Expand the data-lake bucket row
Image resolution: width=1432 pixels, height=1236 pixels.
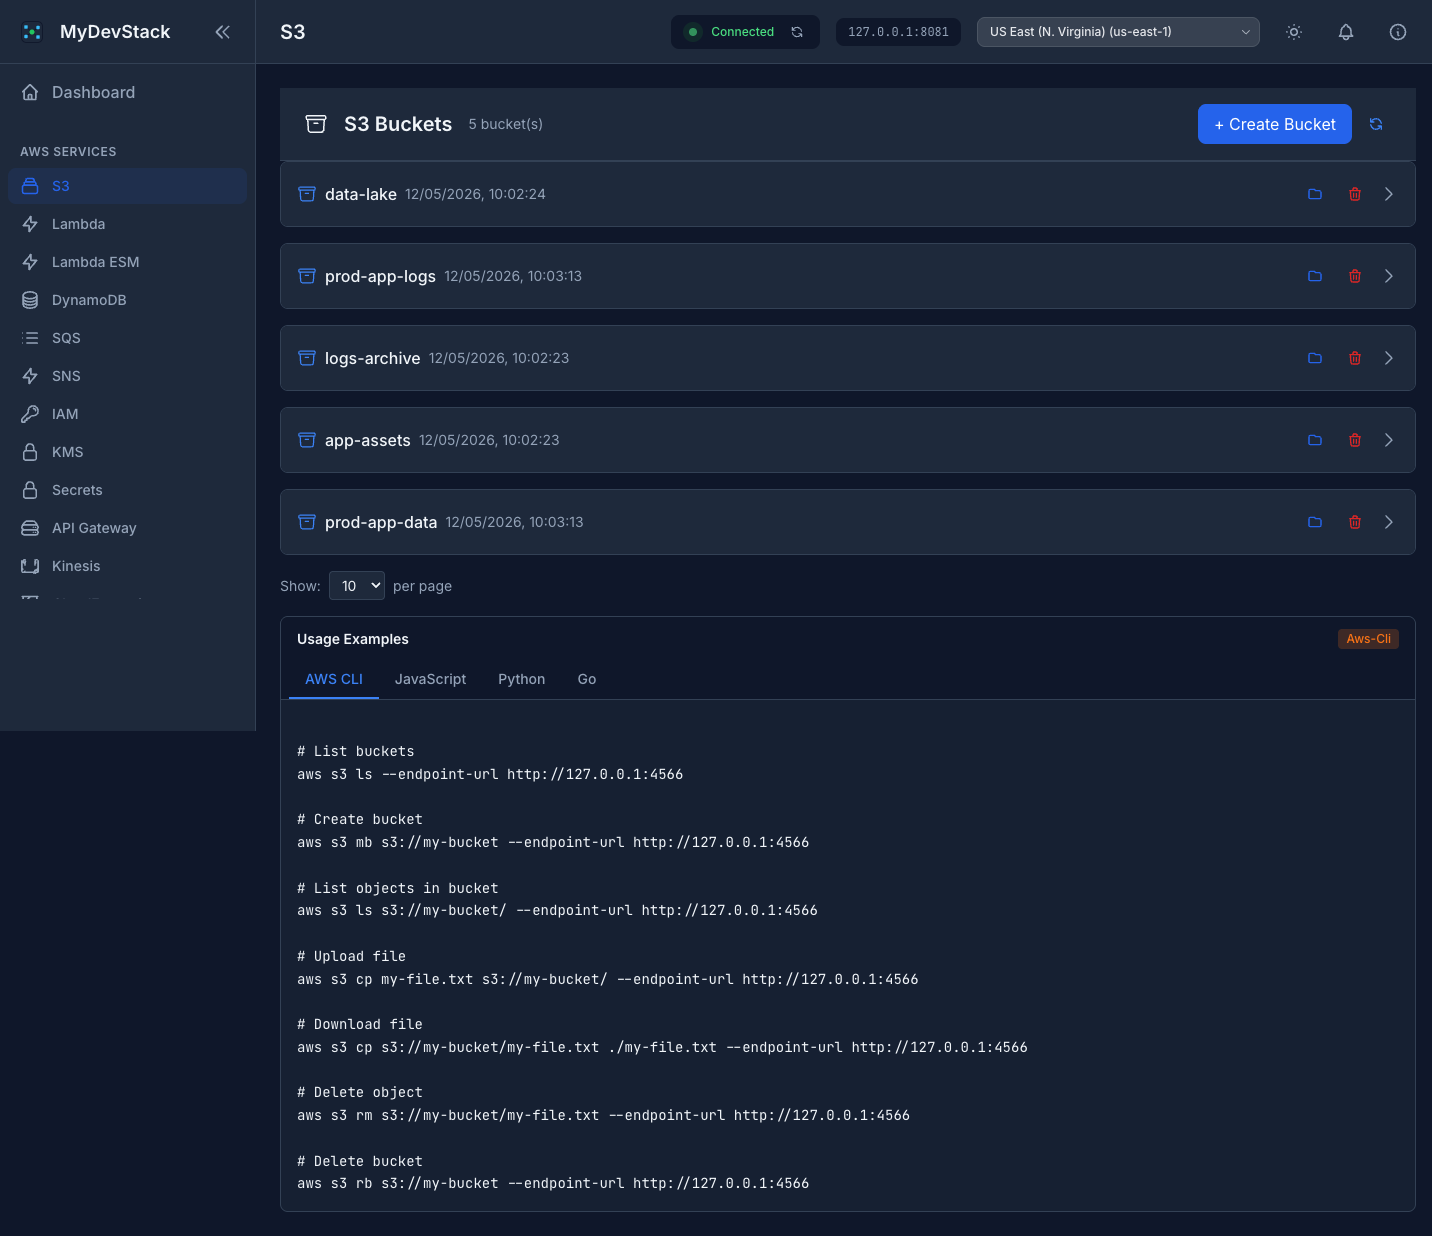click(x=1389, y=194)
